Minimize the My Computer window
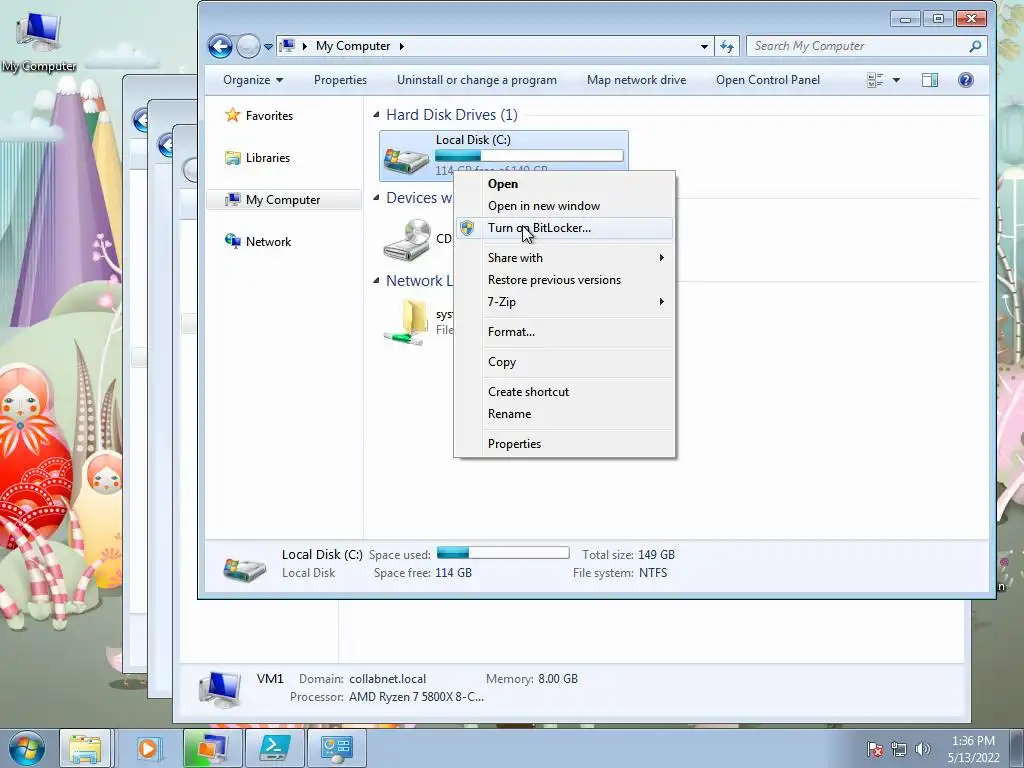1024x768 pixels. click(905, 19)
